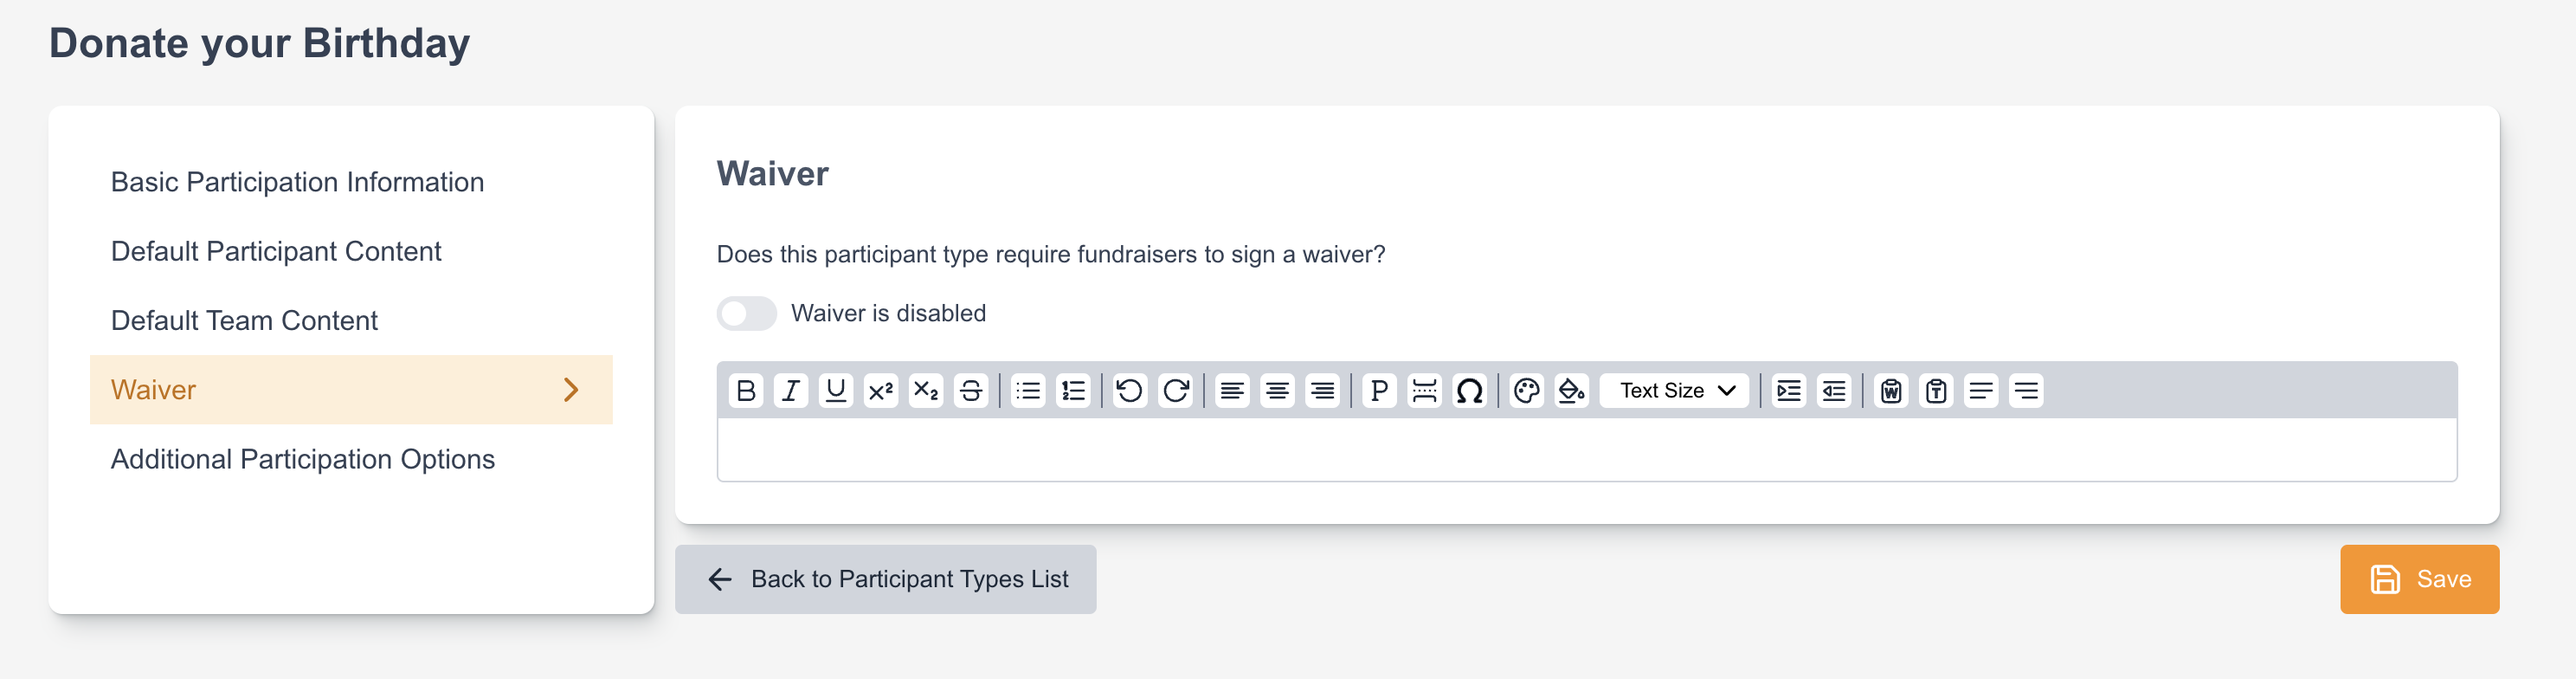This screenshot has width=2576, height=679.
Task: Center align the text
Action: [1277, 391]
